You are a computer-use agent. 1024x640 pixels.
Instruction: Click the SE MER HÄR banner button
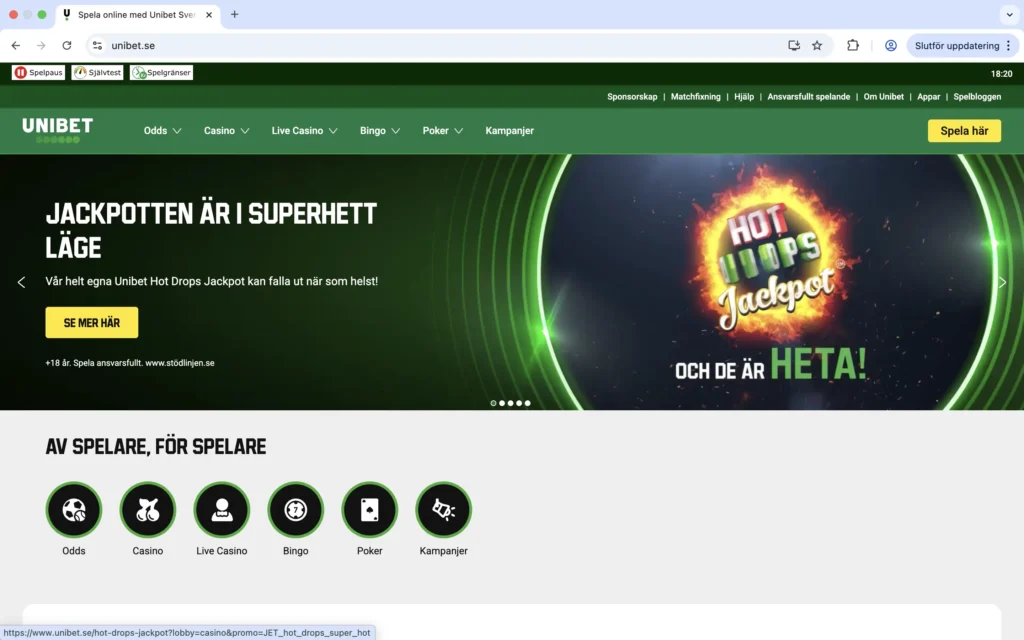91,322
